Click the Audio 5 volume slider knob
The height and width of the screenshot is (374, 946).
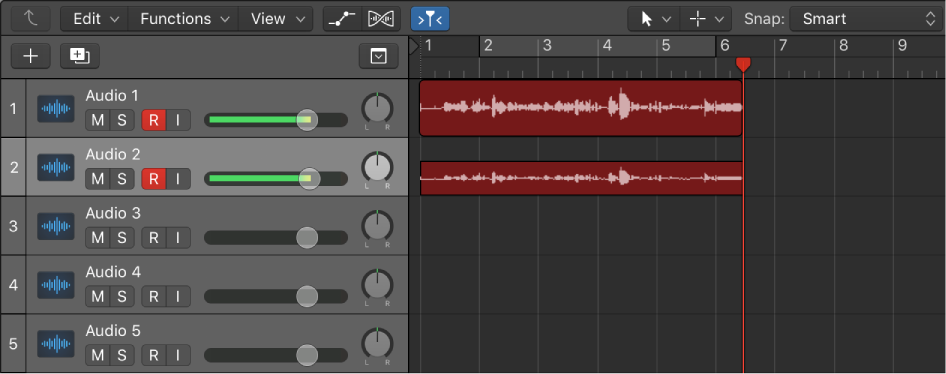[307, 355]
